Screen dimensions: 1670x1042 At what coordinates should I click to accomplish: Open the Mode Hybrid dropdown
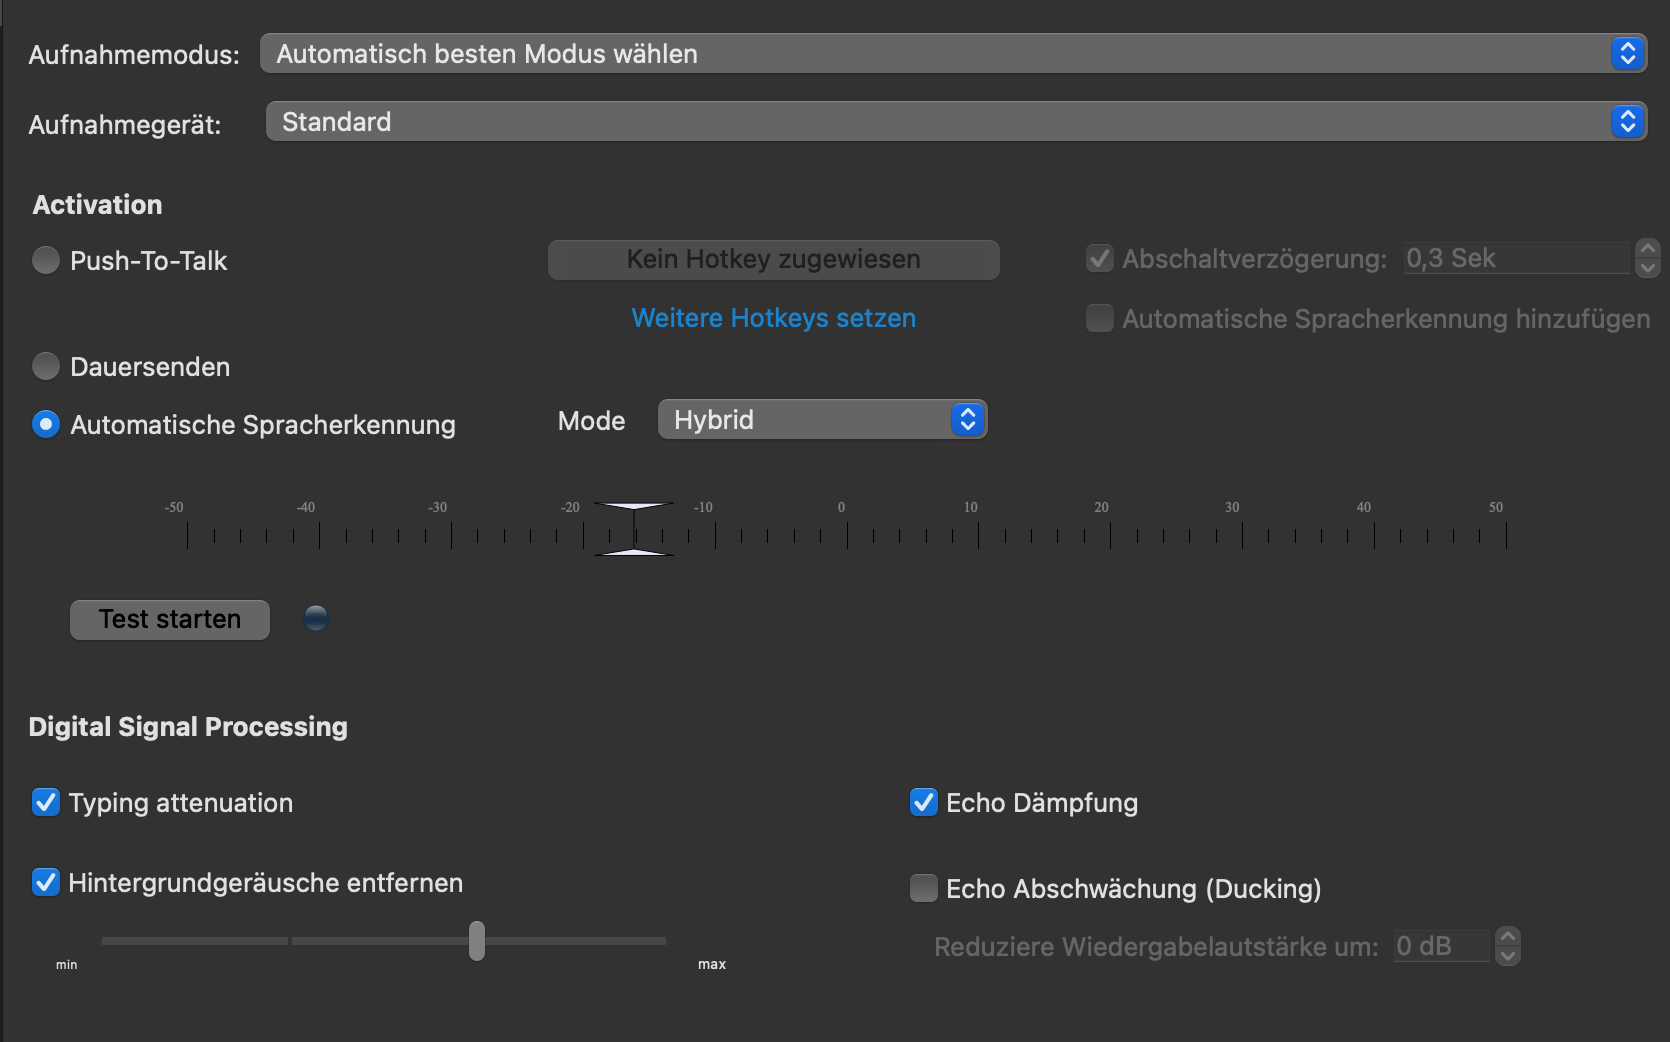(x=822, y=419)
